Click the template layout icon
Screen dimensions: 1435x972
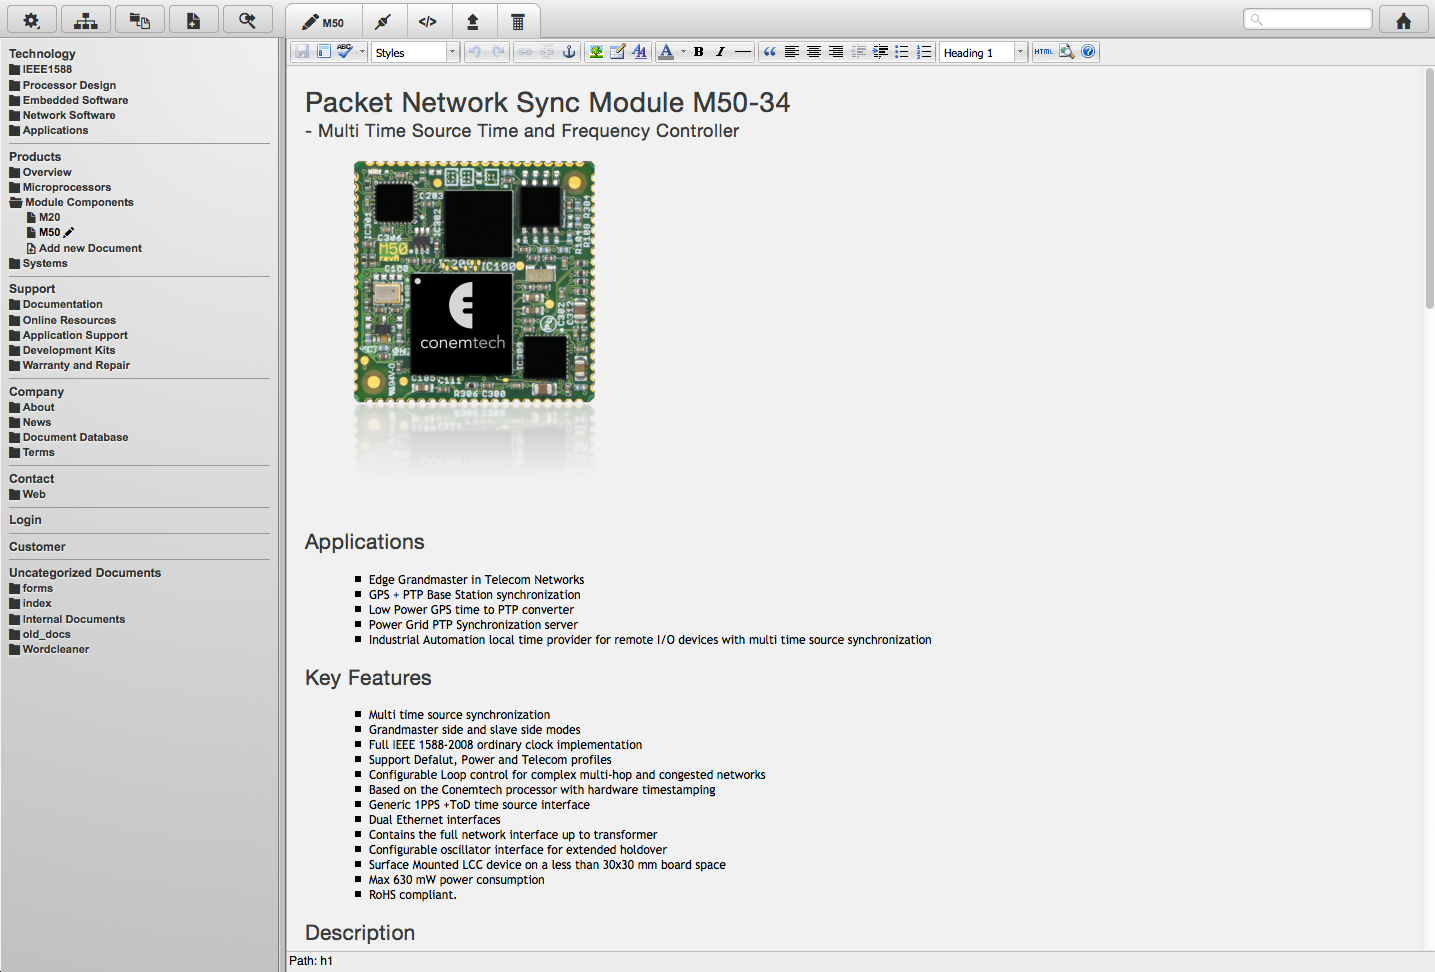click(324, 52)
